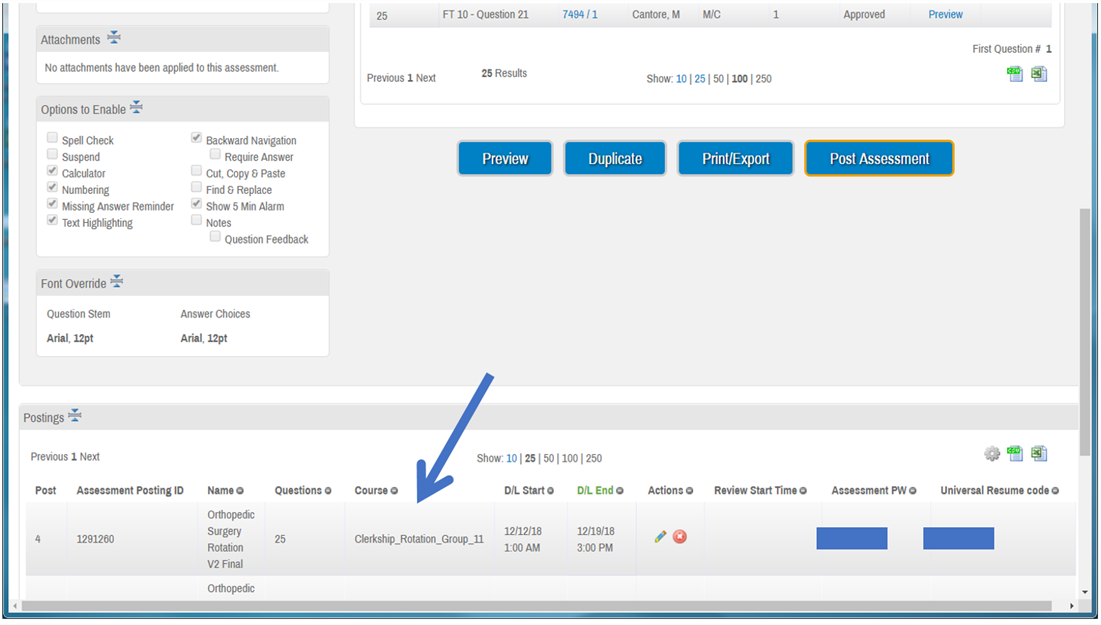The width and height of the screenshot is (1101, 625).
Task: Click the pencil edit icon for posting 1291260
Action: (660, 537)
